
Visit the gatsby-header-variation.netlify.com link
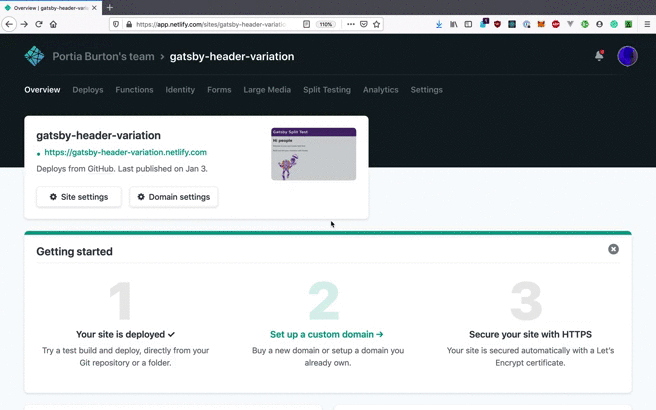125,153
